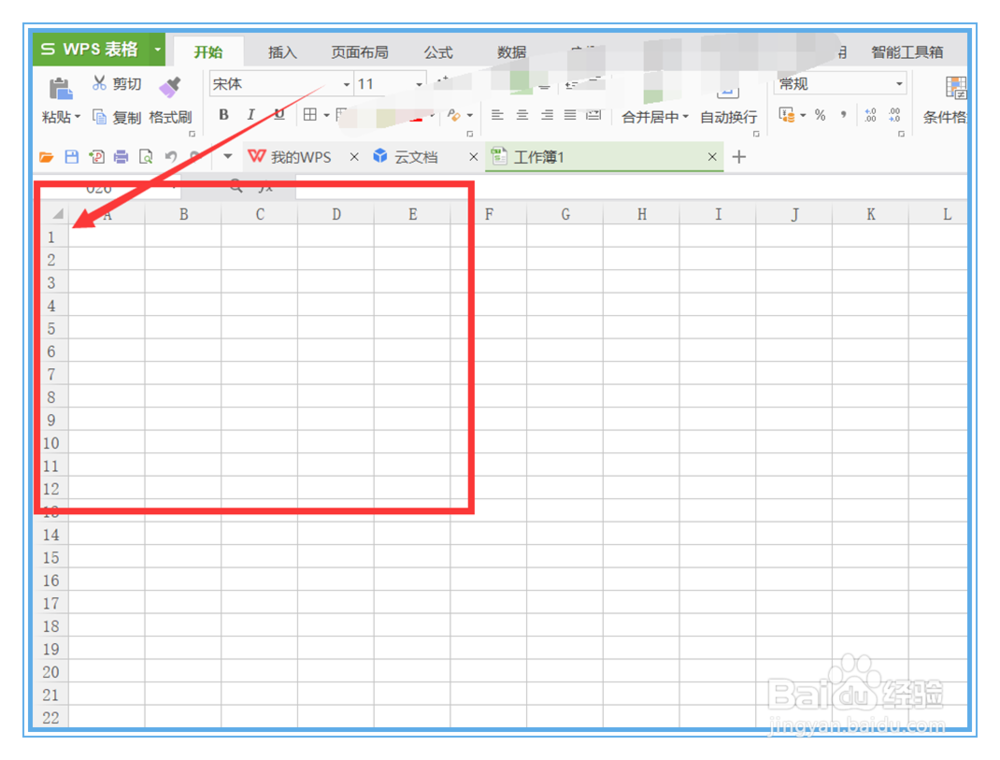Select row 16 header
The height and width of the screenshot is (760, 1000).
(x=51, y=581)
